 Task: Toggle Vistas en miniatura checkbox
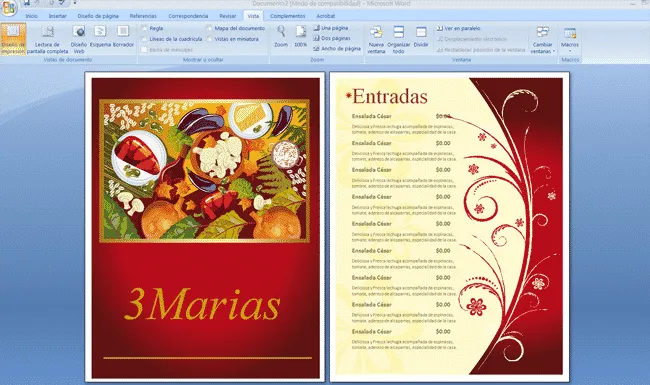pos(209,39)
